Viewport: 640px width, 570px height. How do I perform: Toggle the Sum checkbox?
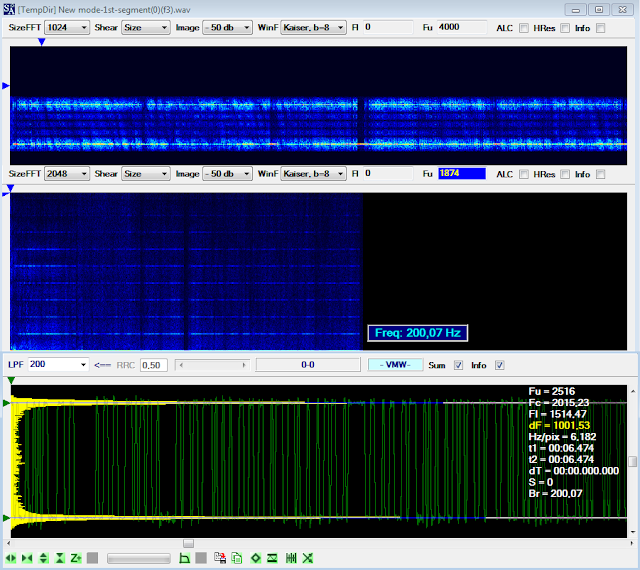[459, 365]
